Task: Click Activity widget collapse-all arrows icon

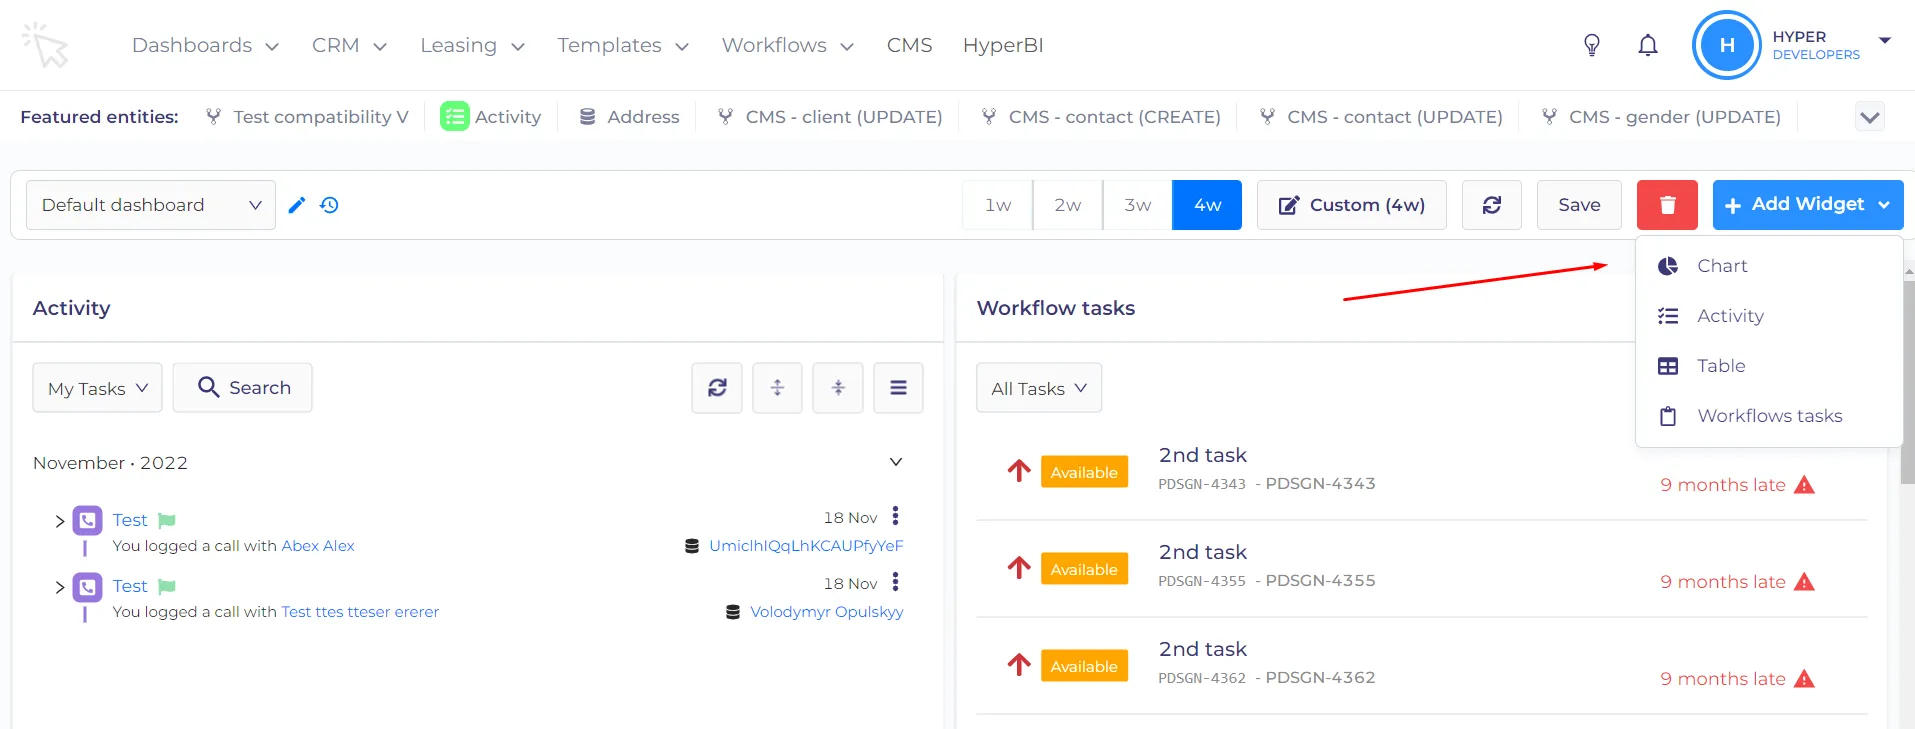Action: pyautogui.click(x=838, y=388)
